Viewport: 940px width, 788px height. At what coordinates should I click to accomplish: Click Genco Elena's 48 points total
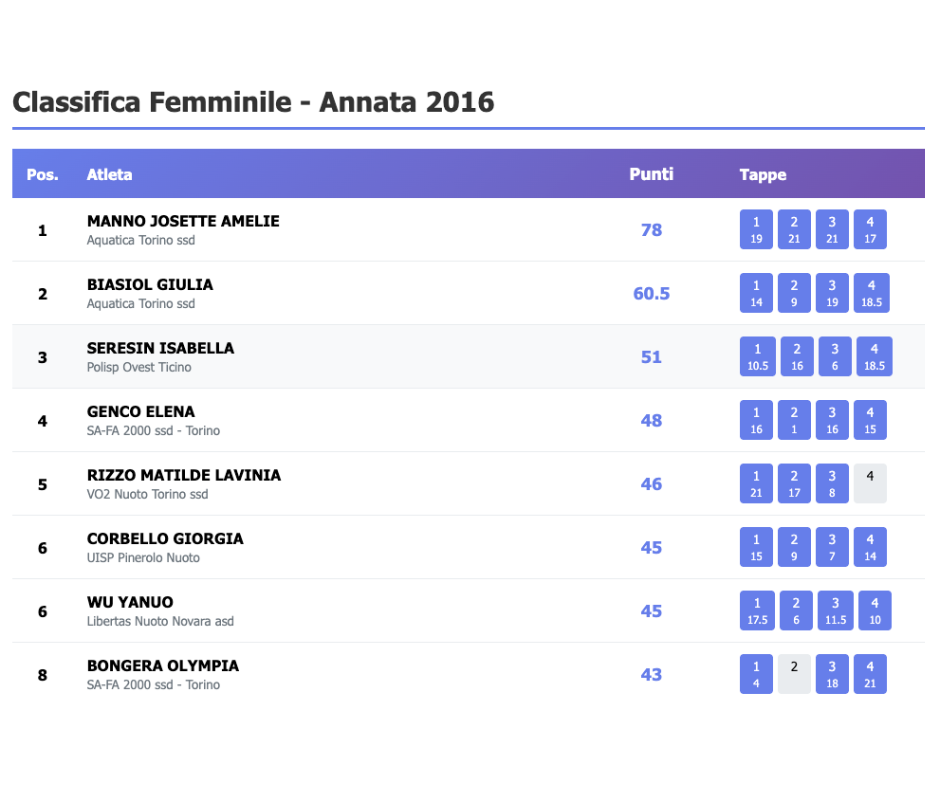(x=651, y=421)
